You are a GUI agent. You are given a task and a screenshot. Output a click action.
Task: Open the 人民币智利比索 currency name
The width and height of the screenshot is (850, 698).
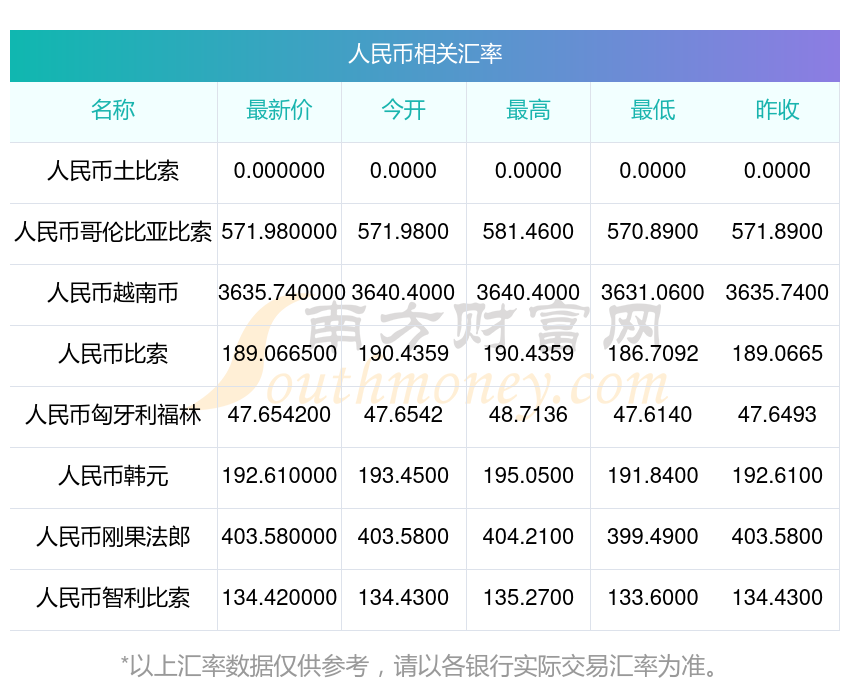point(113,598)
